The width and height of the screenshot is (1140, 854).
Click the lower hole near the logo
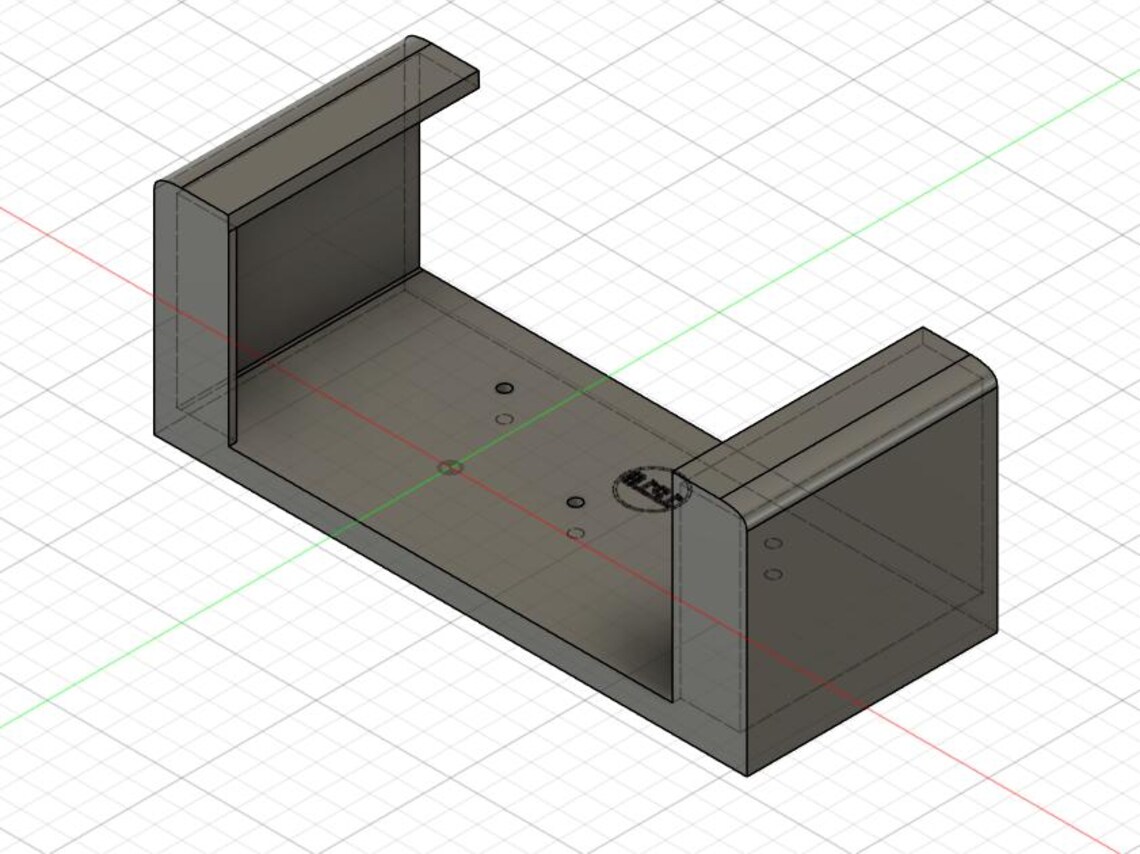pos(575,532)
